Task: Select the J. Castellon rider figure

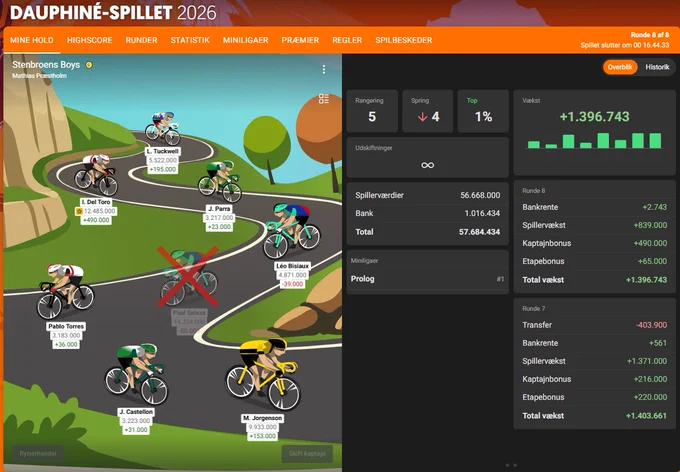Action: [x=136, y=374]
